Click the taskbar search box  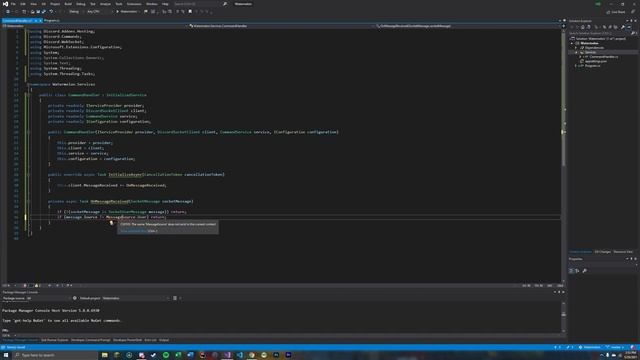(55, 355)
